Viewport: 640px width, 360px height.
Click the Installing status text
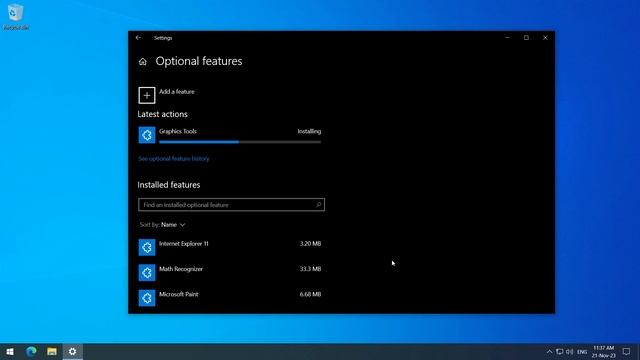(x=309, y=131)
